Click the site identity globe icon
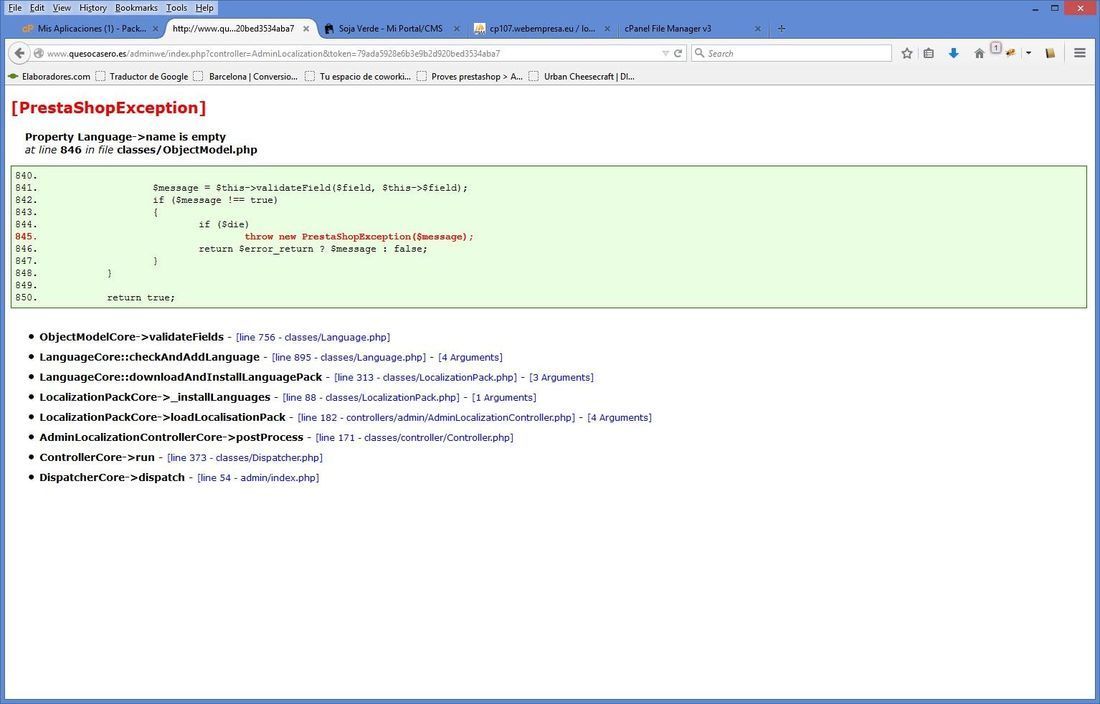1100x704 pixels. (x=39, y=53)
